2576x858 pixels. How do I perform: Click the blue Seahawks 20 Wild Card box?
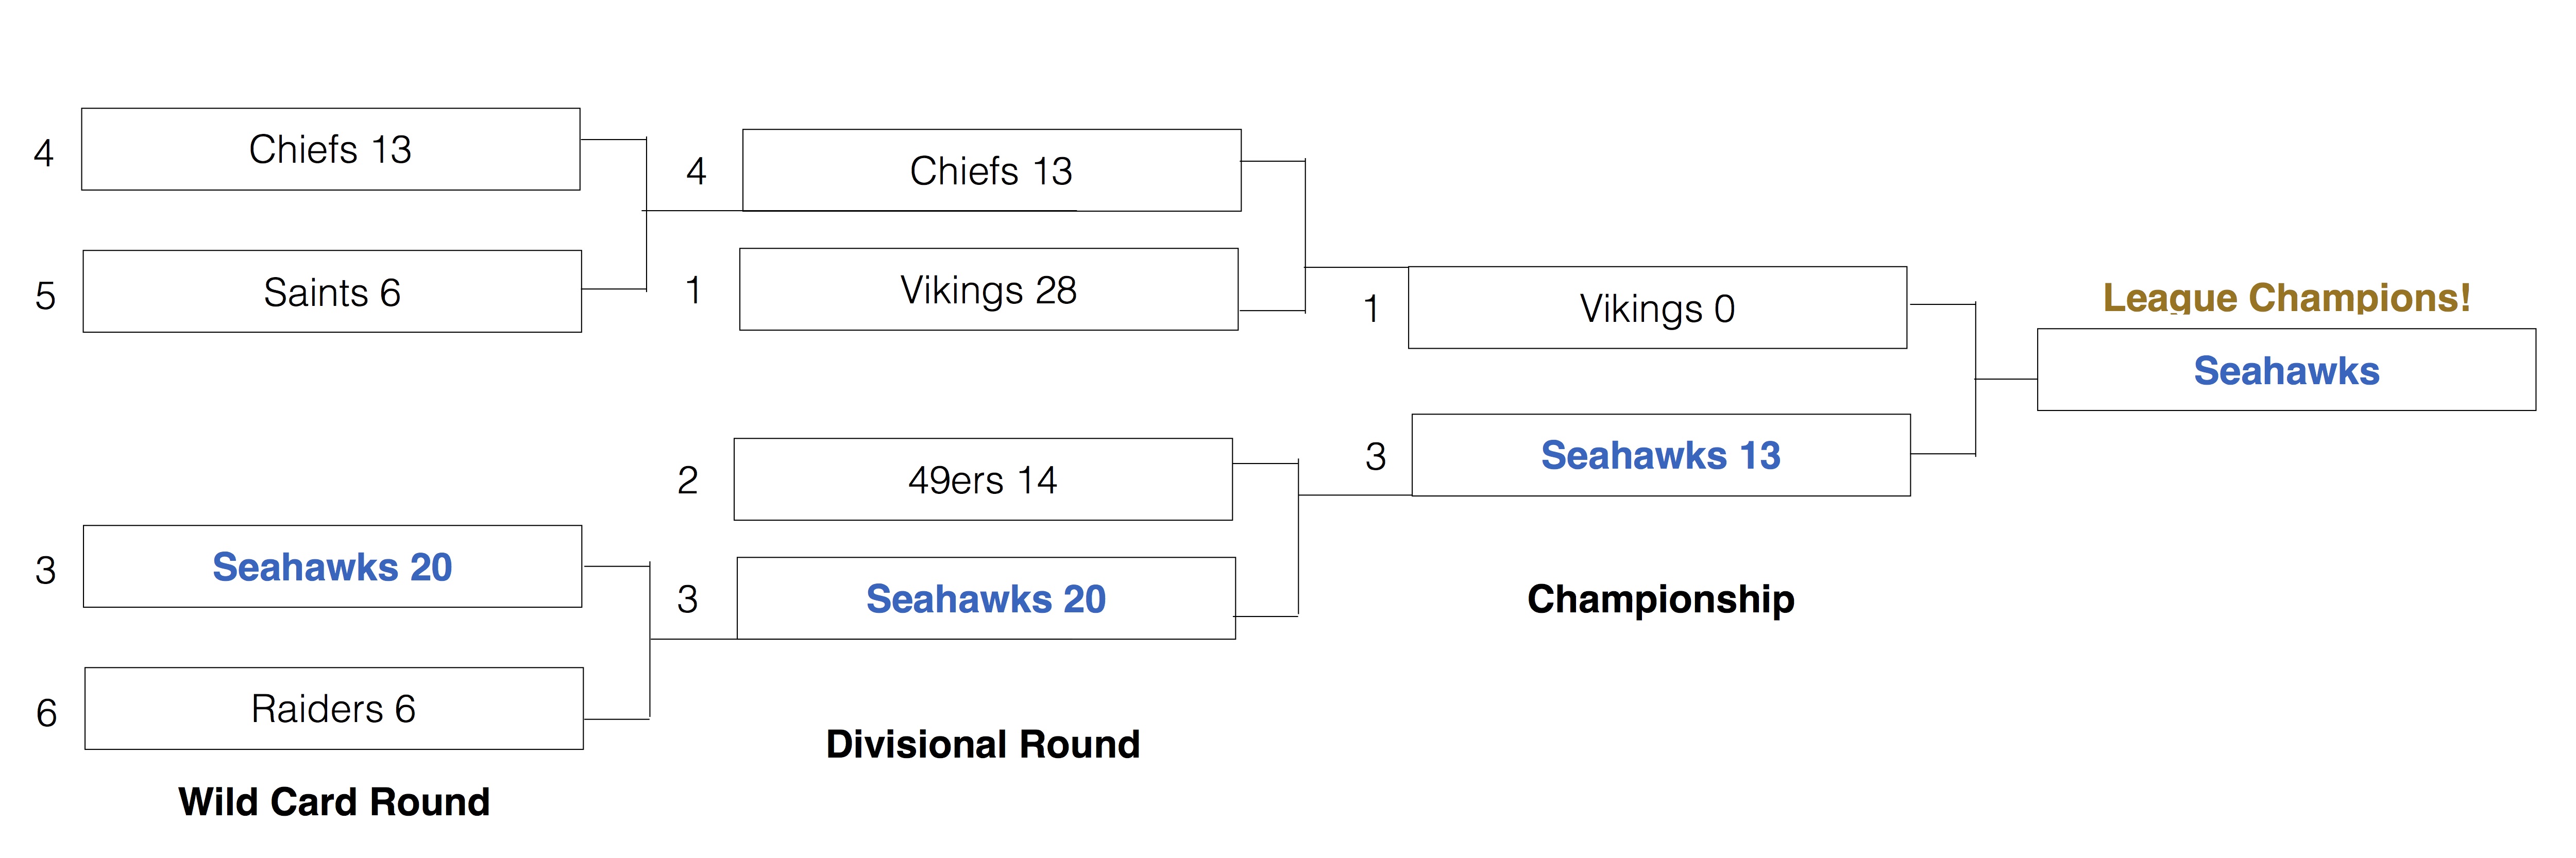pos(332,566)
